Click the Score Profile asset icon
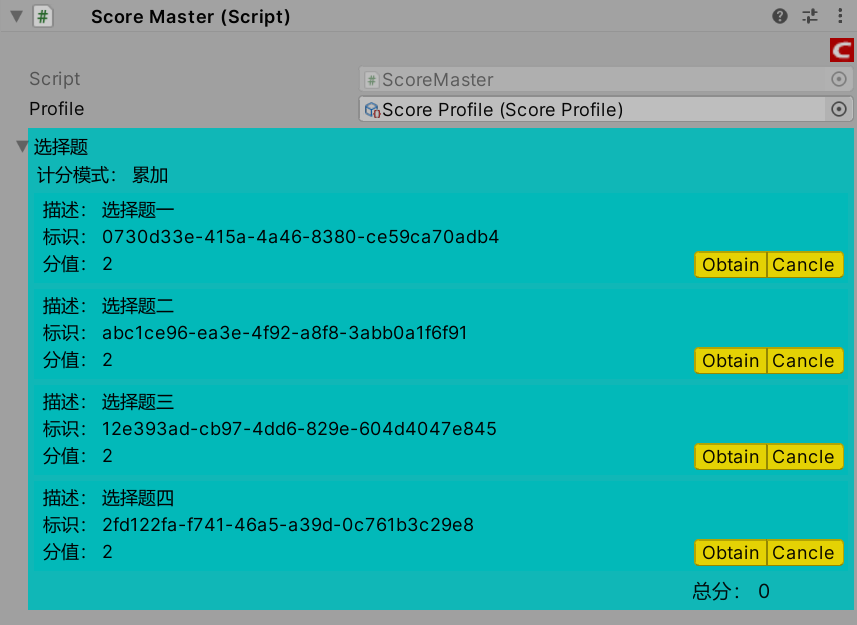857x625 pixels. point(370,109)
